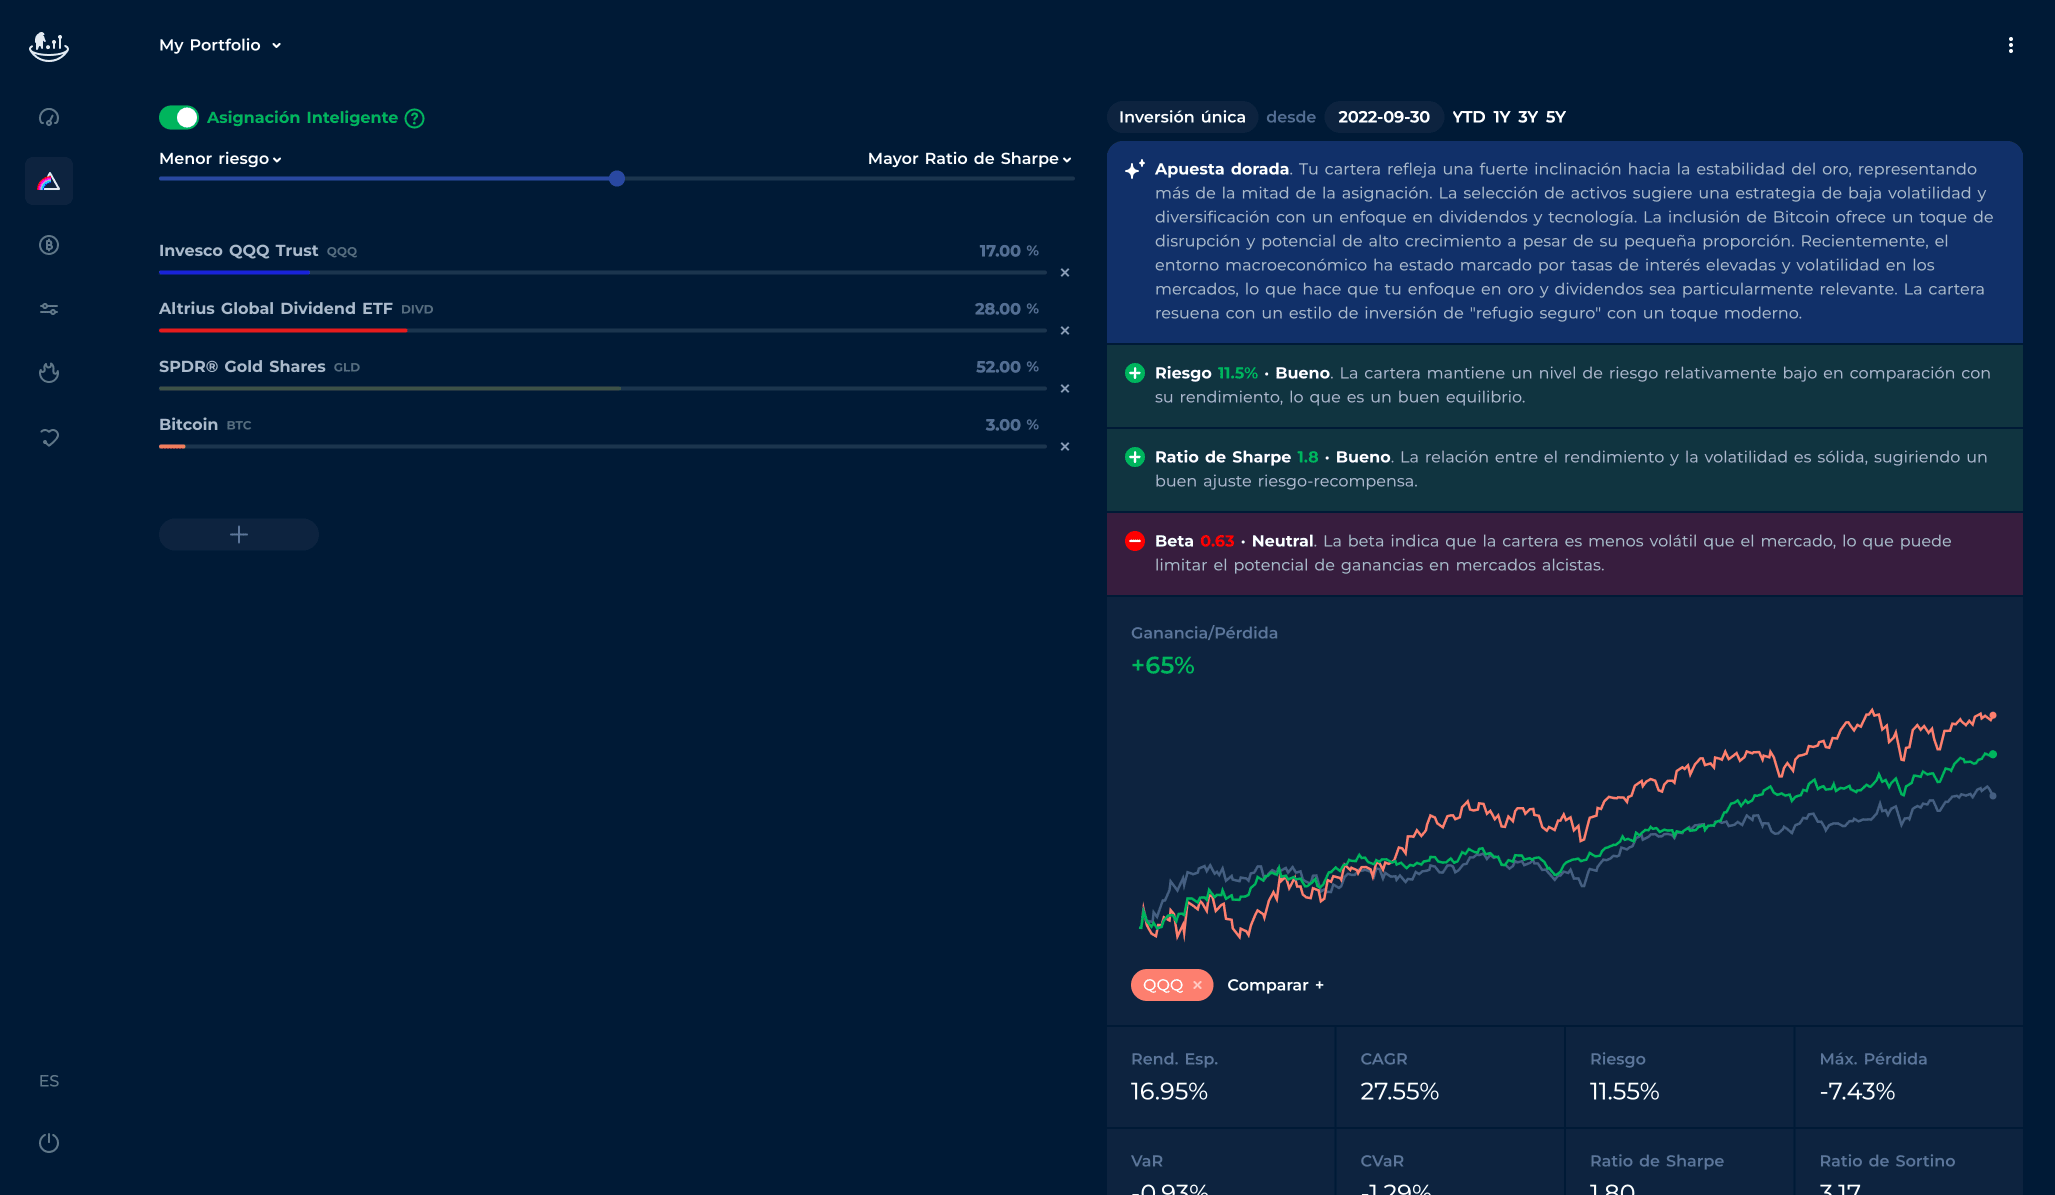Click the power logout icon in sidebar
Image resolution: width=2055 pixels, height=1195 pixels.
[49, 1143]
